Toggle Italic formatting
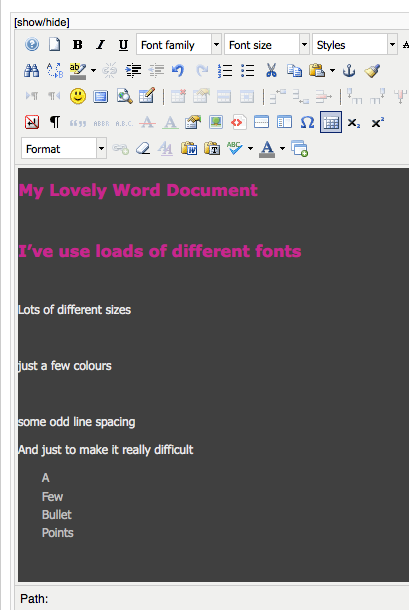This screenshot has height=610, width=409. 100,45
